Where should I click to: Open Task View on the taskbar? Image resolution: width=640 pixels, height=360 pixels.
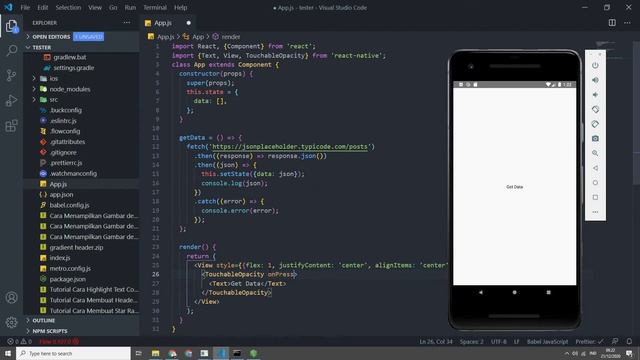click(139, 353)
